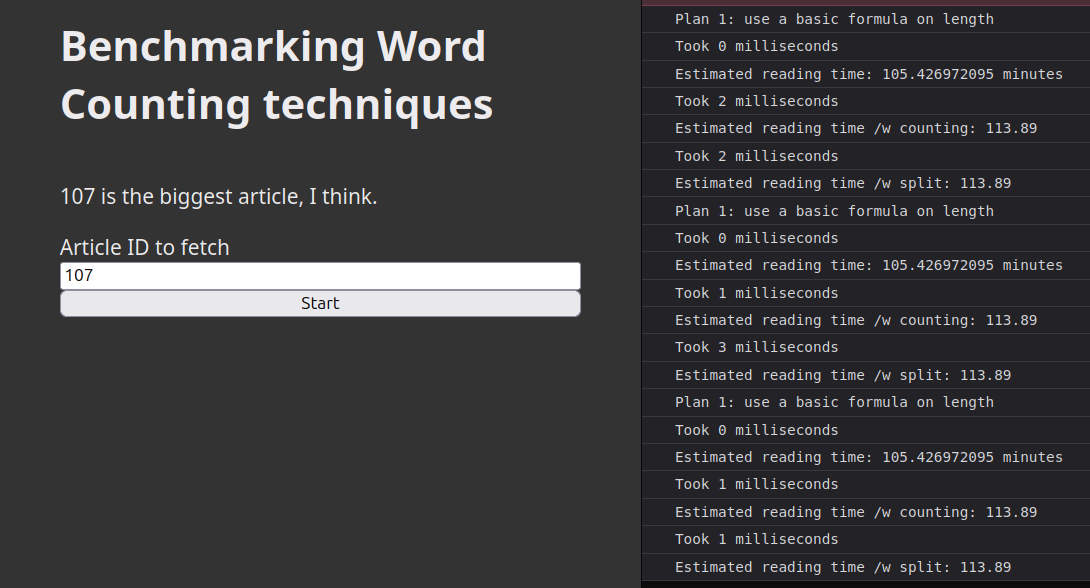Select the middle 'Plan 1' console log entry

point(834,211)
